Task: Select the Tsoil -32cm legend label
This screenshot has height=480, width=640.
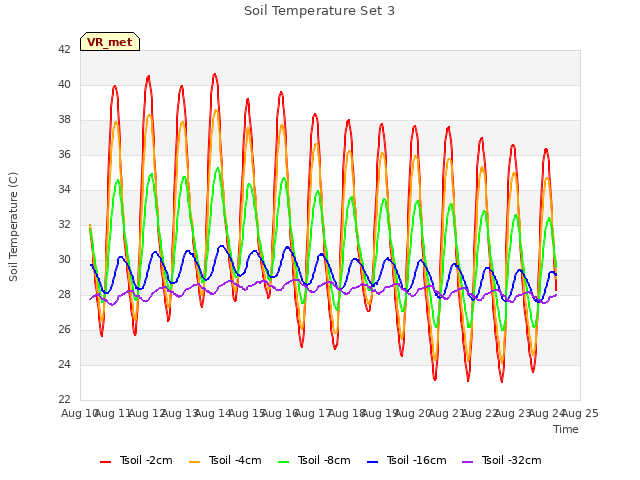Action: (x=511, y=460)
